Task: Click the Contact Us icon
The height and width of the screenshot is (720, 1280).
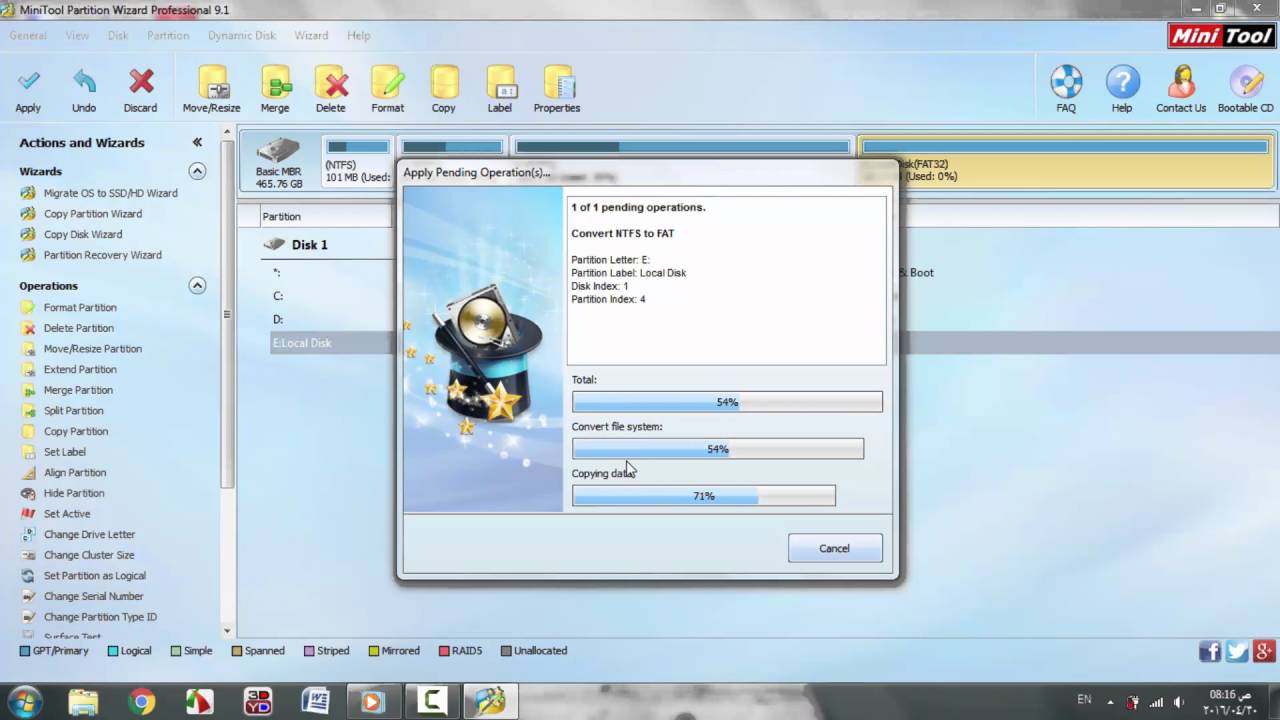Action: [x=1181, y=82]
